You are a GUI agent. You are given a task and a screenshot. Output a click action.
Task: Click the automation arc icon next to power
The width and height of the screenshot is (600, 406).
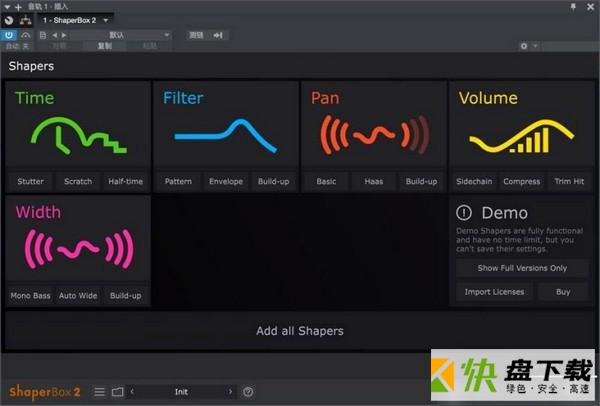coord(26,35)
